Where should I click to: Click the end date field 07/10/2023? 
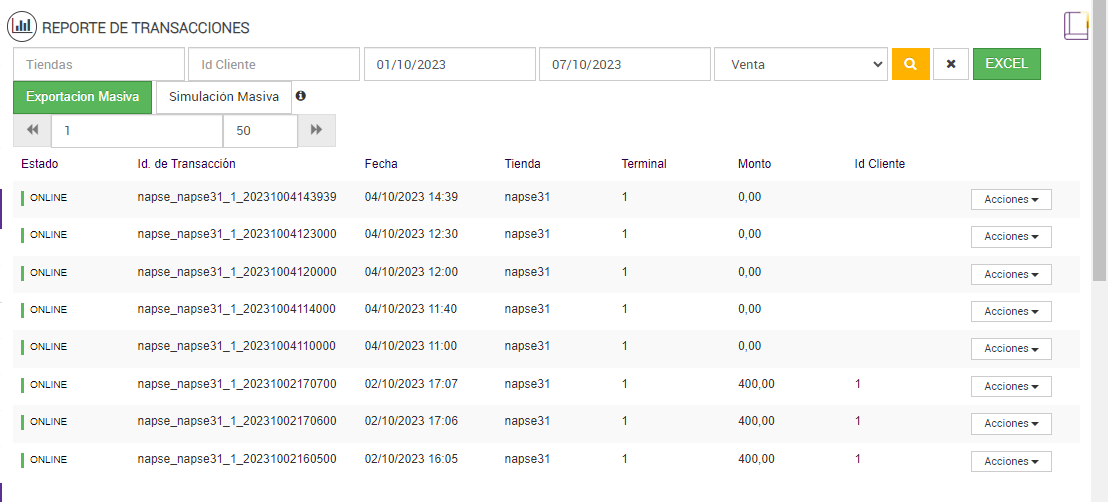(x=624, y=64)
